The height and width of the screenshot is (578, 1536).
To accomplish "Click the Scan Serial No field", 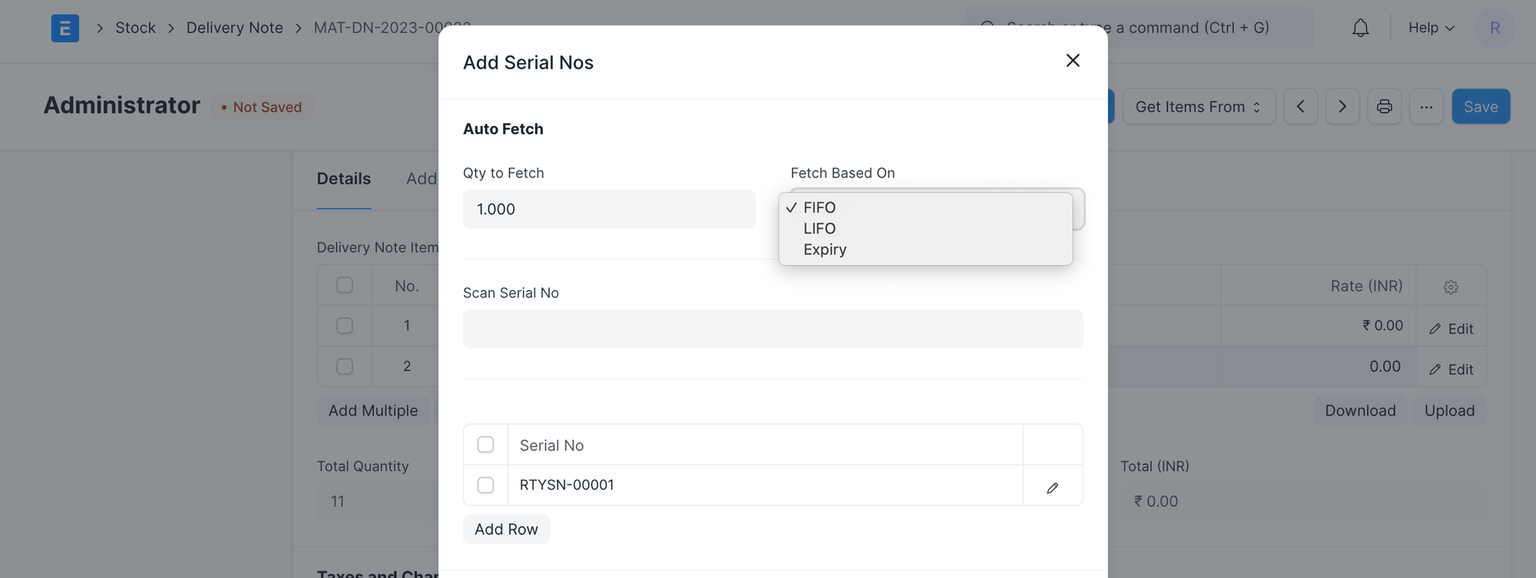I will coord(772,328).
